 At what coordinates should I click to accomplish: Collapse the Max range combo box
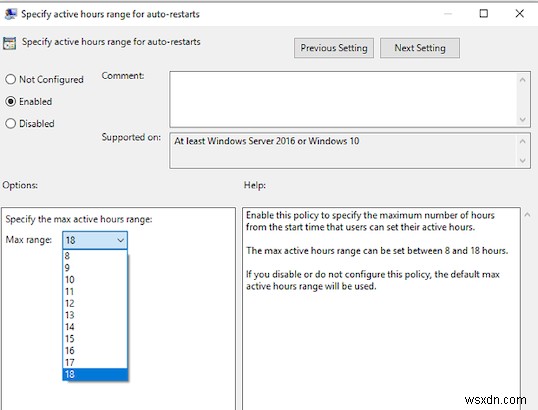coord(95,240)
